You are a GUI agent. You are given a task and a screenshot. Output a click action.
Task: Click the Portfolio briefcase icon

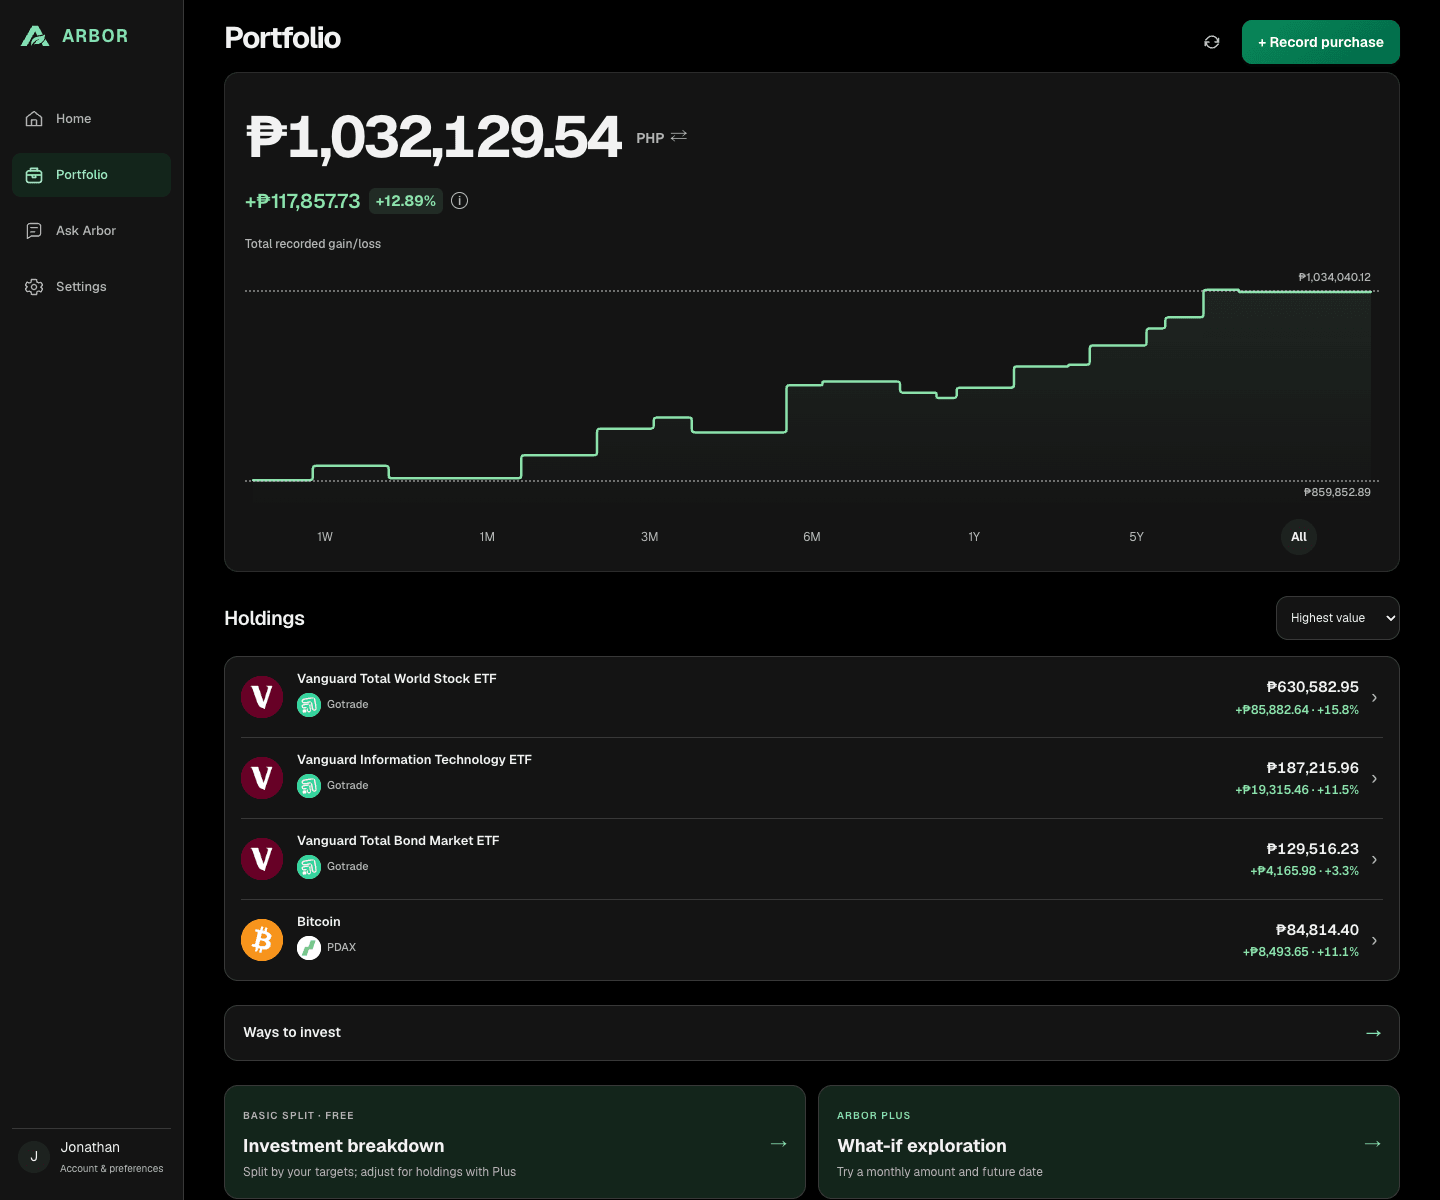(x=34, y=175)
